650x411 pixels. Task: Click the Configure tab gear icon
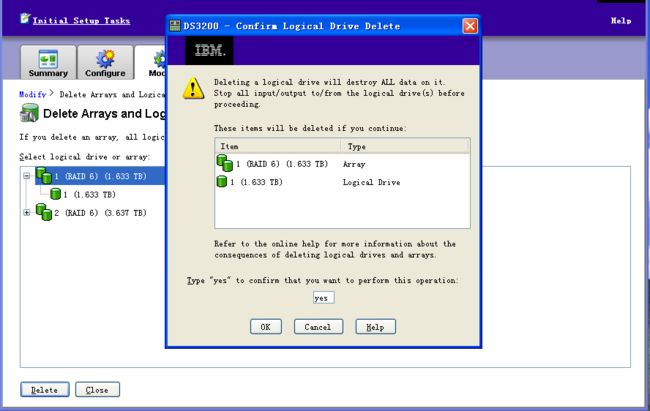105,58
